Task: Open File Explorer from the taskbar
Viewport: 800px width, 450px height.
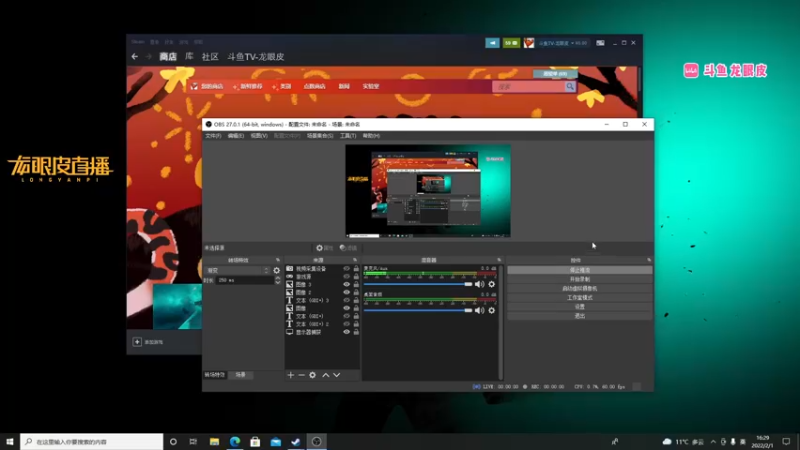Action: pos(214,441)
